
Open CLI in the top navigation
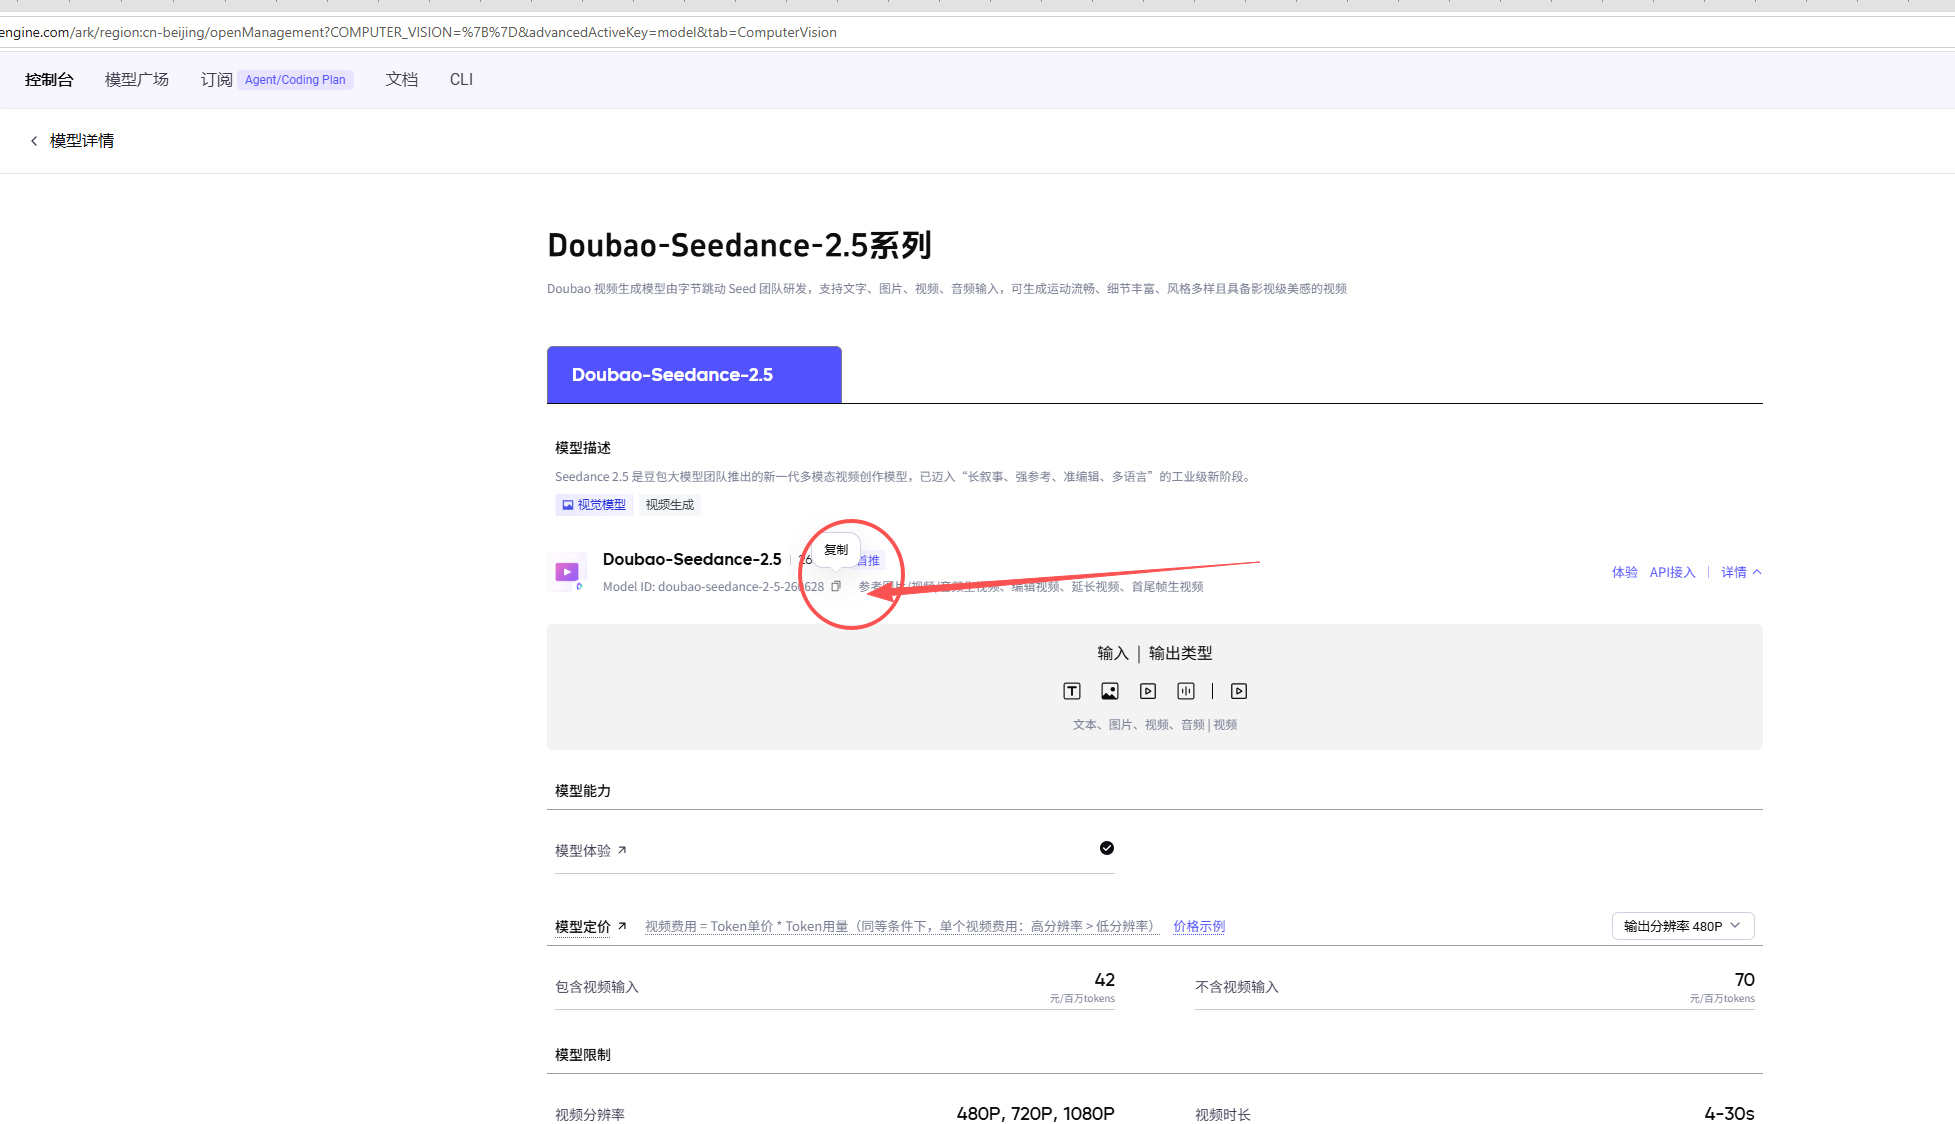coord(461,80)
